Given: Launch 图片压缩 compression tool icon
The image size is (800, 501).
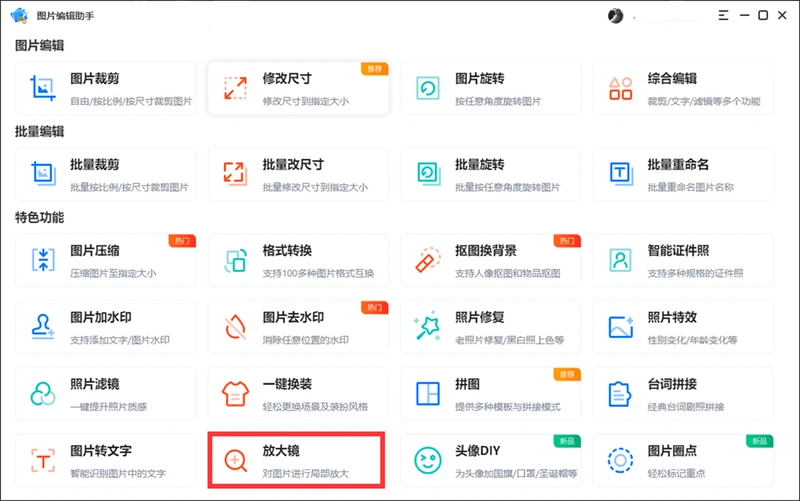Looking at the screenshot, I should pos(43,260).
